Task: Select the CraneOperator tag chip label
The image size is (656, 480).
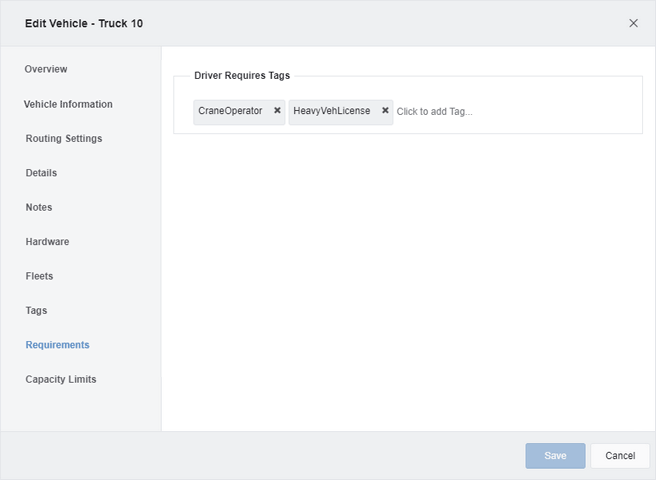Action: (230, 111)
